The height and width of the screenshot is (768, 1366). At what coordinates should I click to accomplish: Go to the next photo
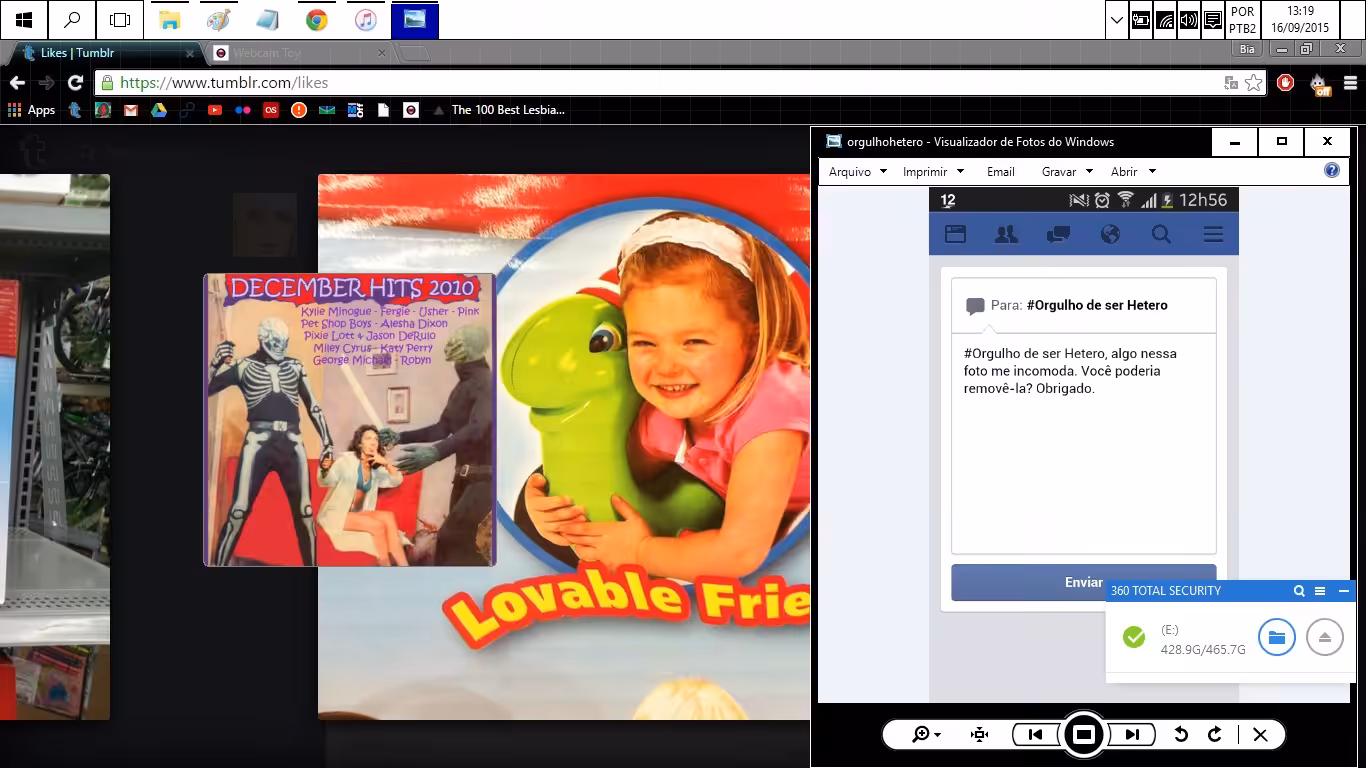[1132, 735]
